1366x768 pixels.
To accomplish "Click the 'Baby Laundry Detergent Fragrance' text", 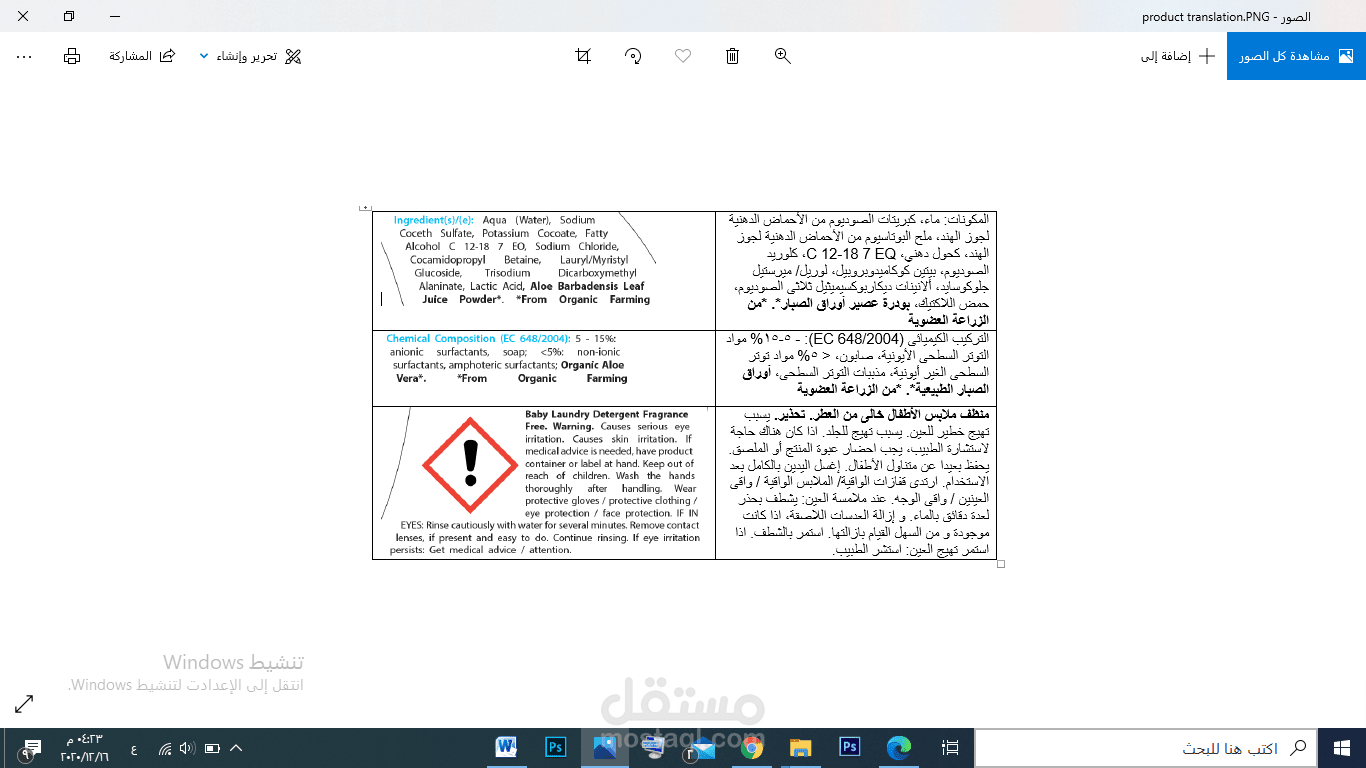I will point(607,414).
